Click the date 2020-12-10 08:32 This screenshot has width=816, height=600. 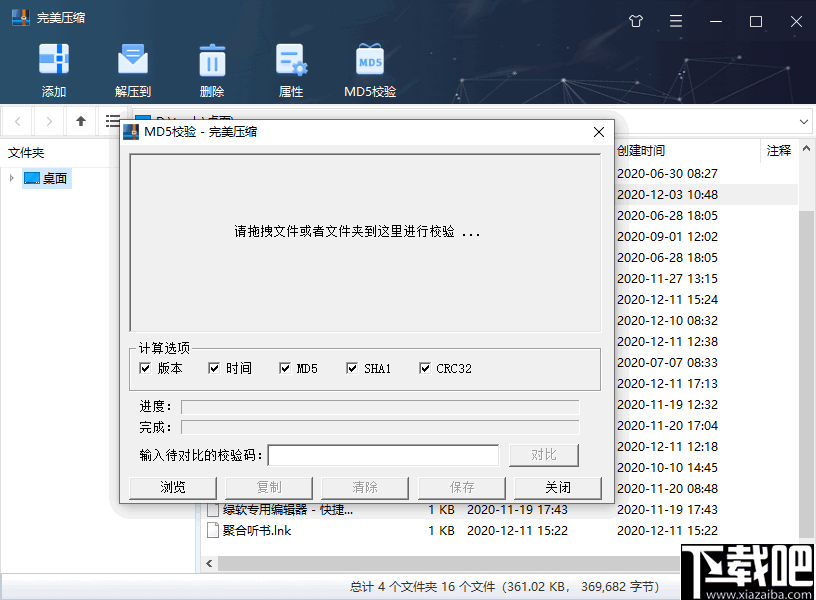pos(667,321)
